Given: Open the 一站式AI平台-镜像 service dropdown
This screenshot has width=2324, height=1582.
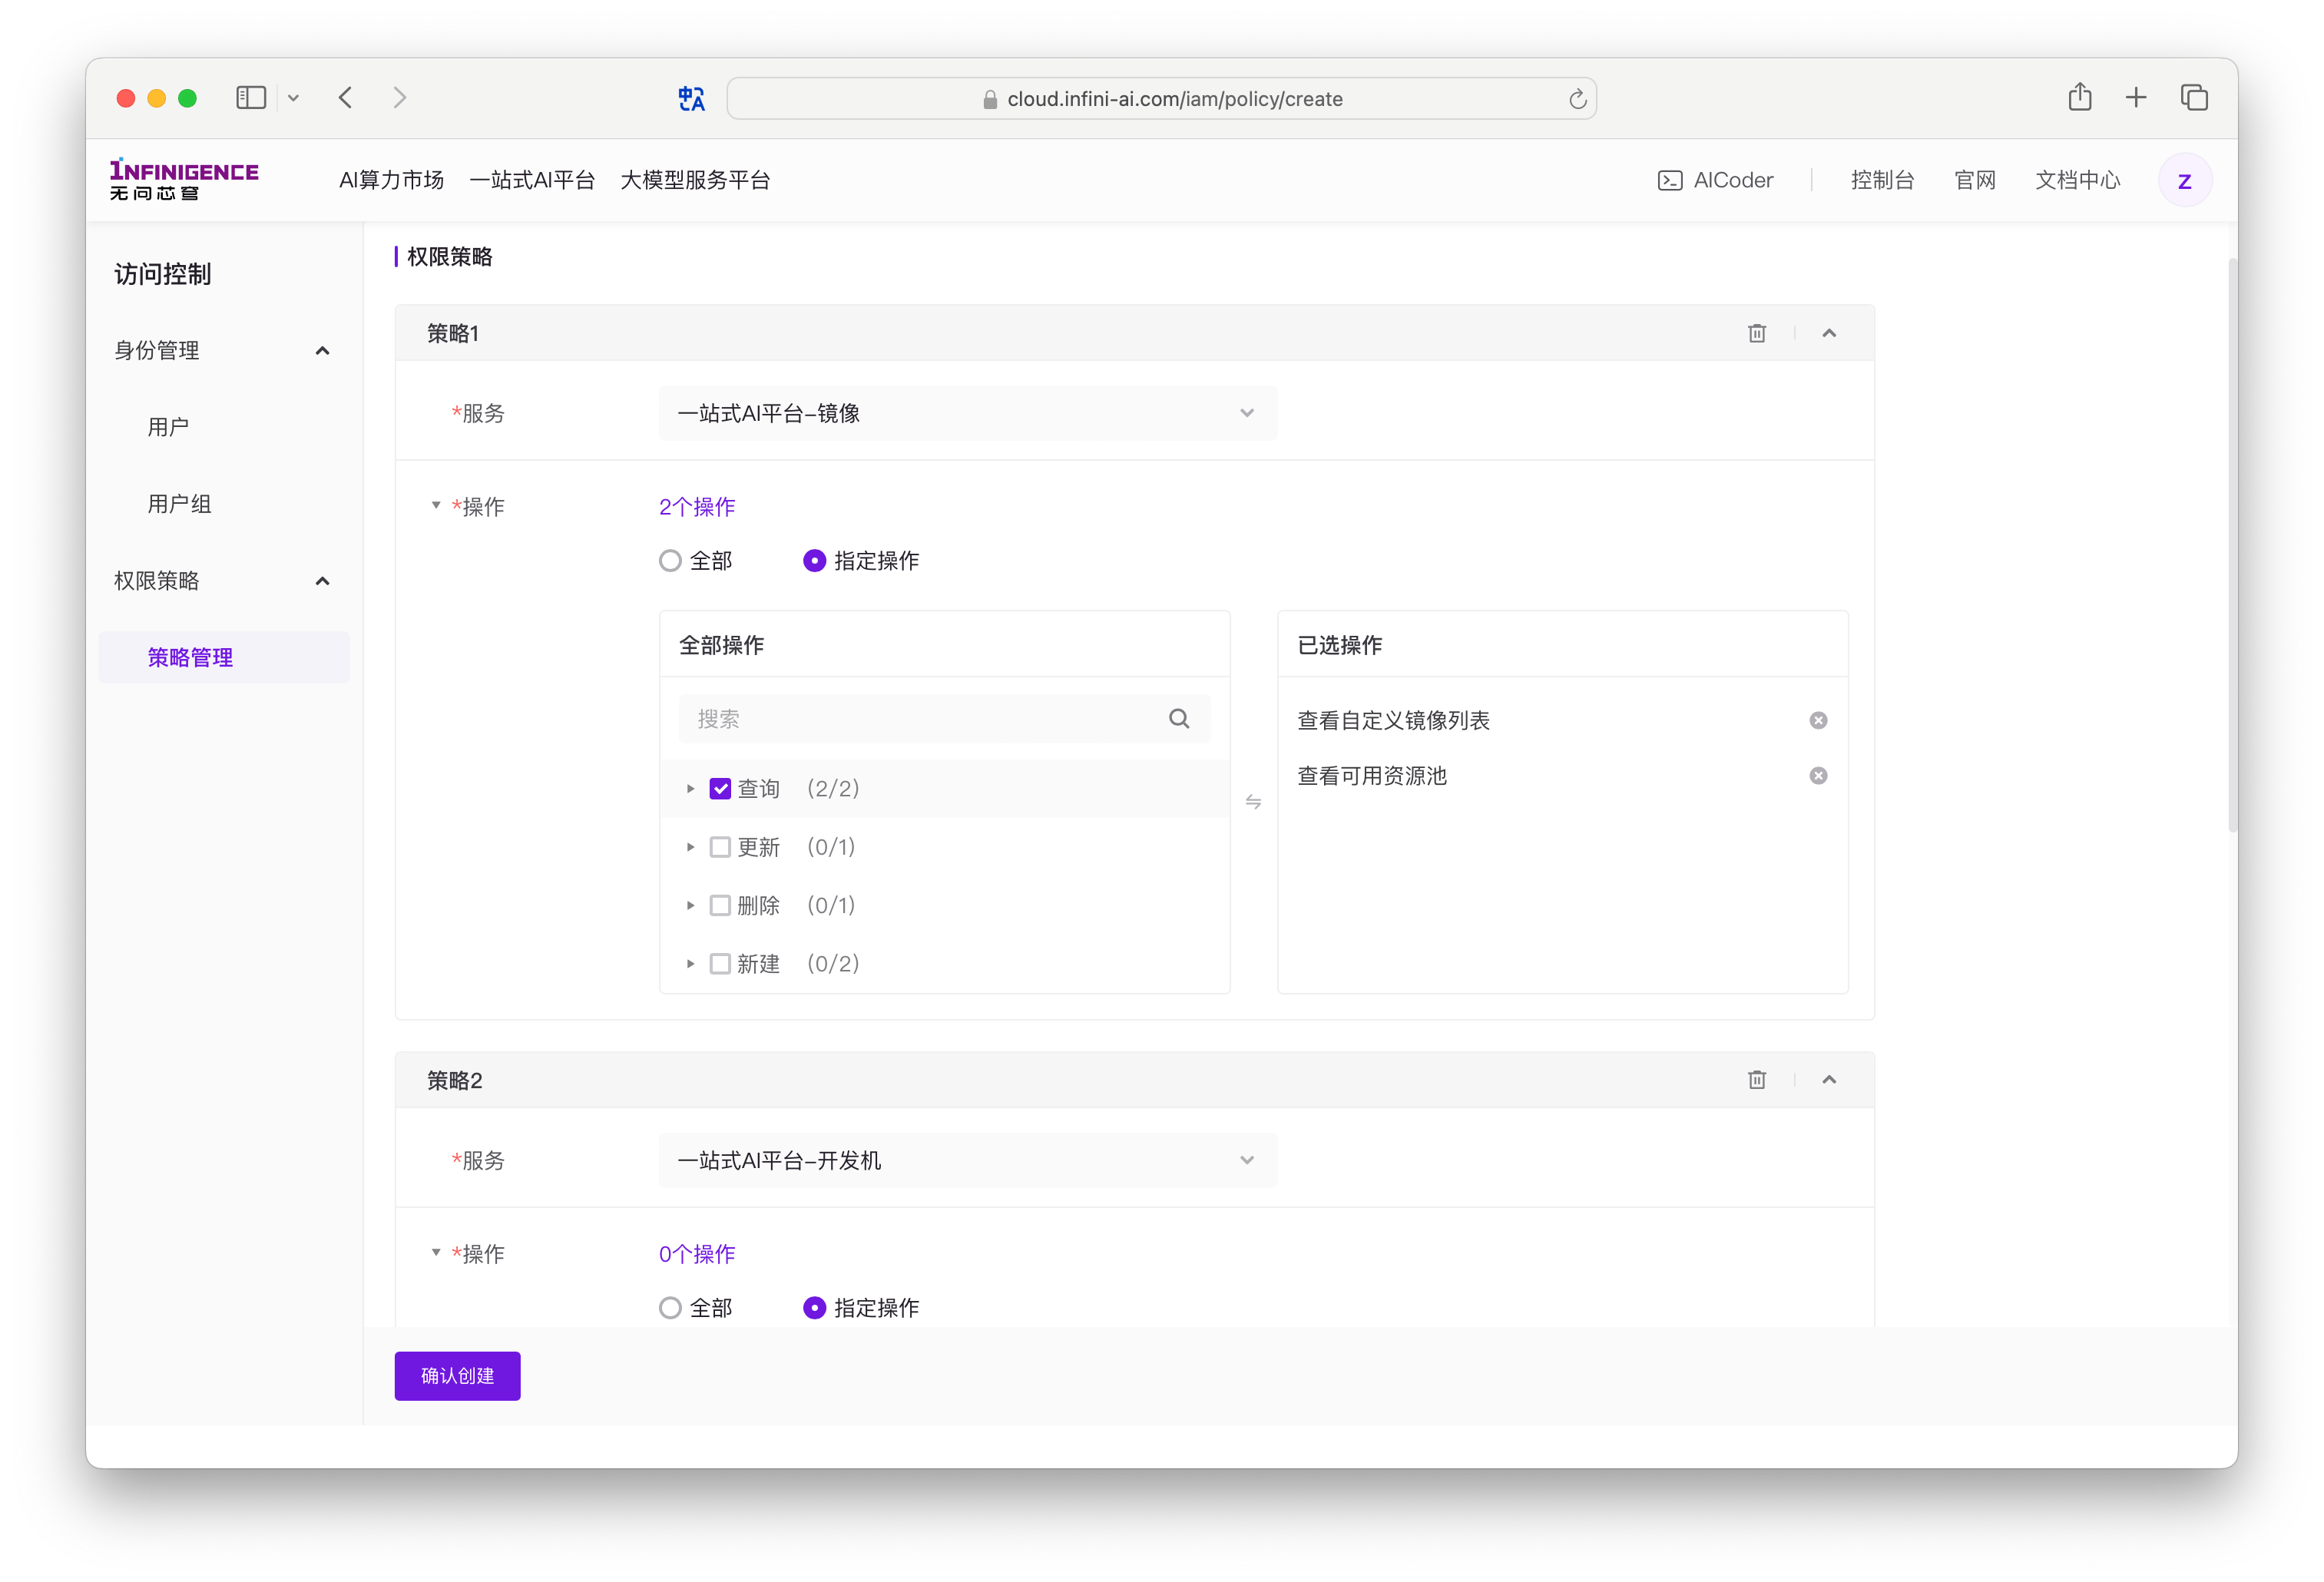Looking at the screenshot, I should tap(967, 413).
